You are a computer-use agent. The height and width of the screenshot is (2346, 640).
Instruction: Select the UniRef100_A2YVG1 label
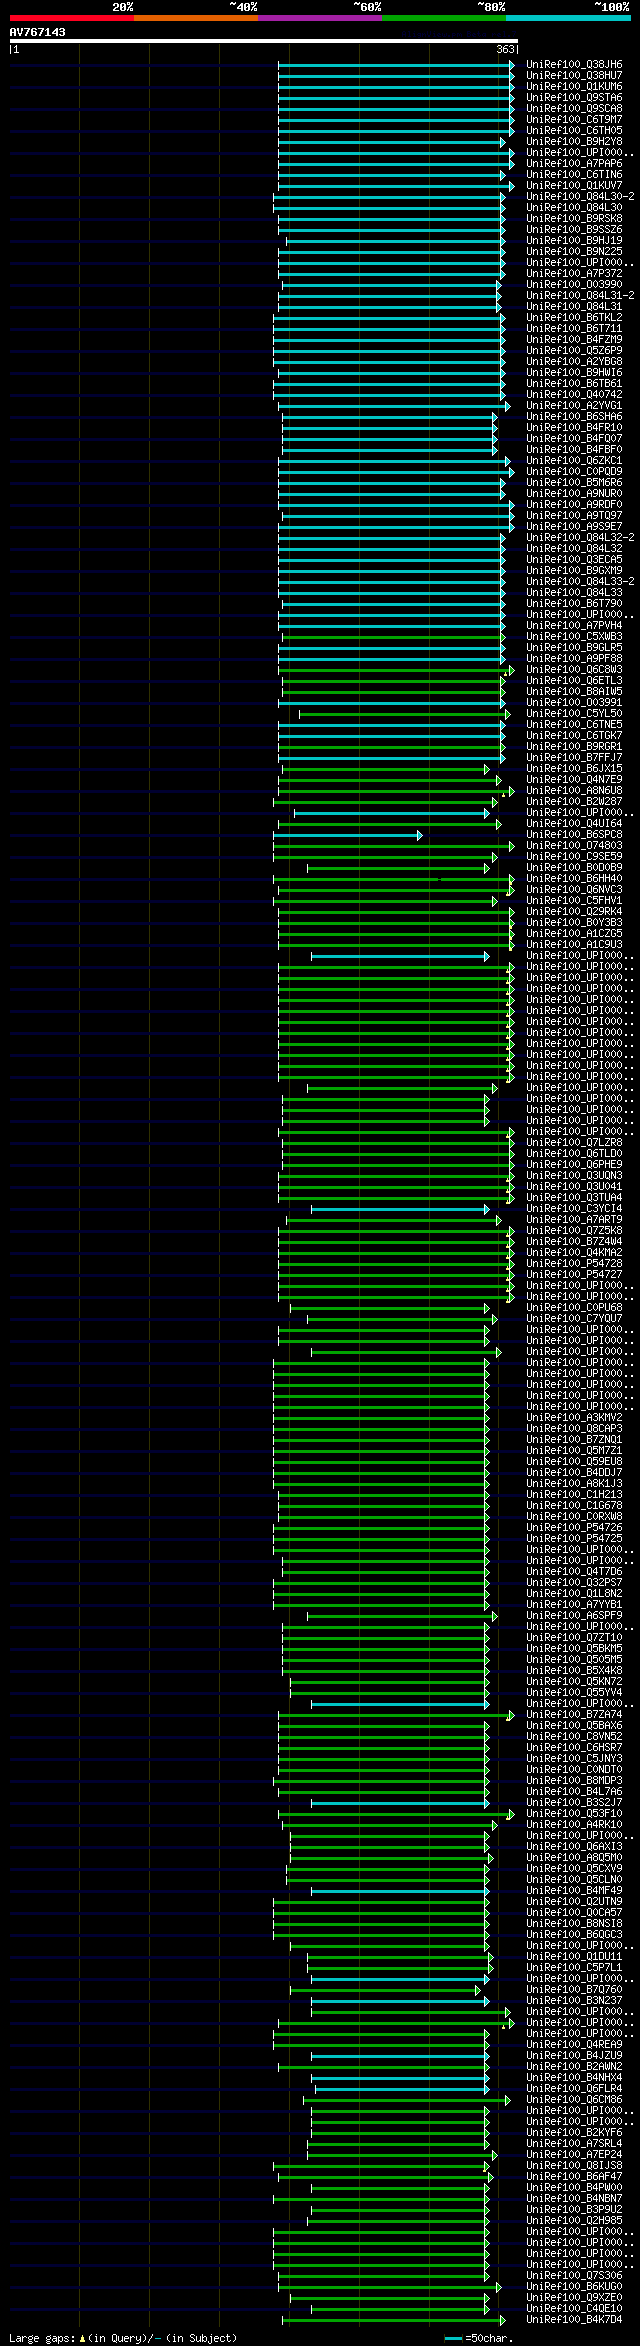574,406
